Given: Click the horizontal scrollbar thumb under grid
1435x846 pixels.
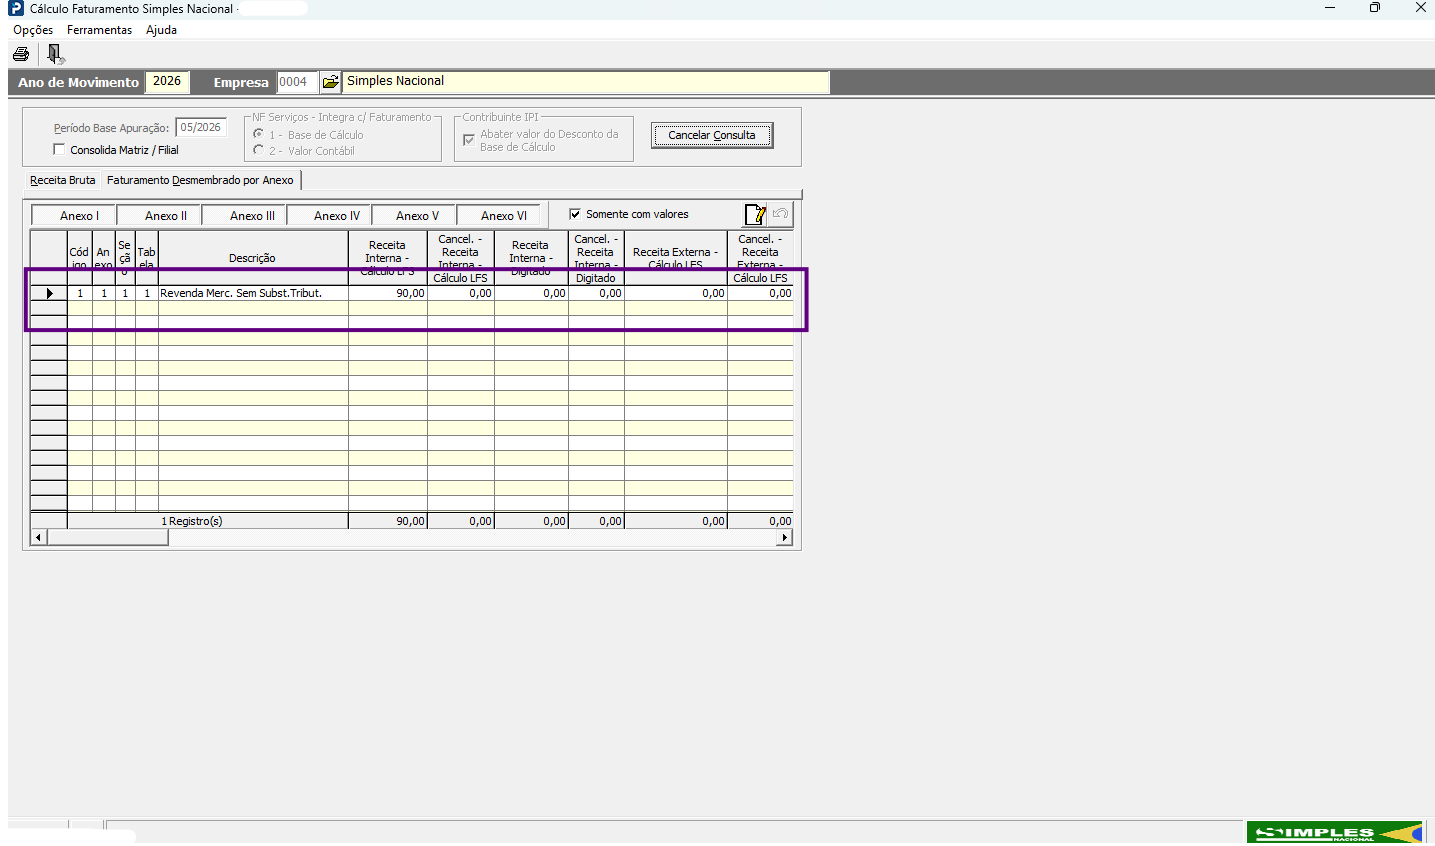Looking at the screenshot, I should [x=108, y=538].
